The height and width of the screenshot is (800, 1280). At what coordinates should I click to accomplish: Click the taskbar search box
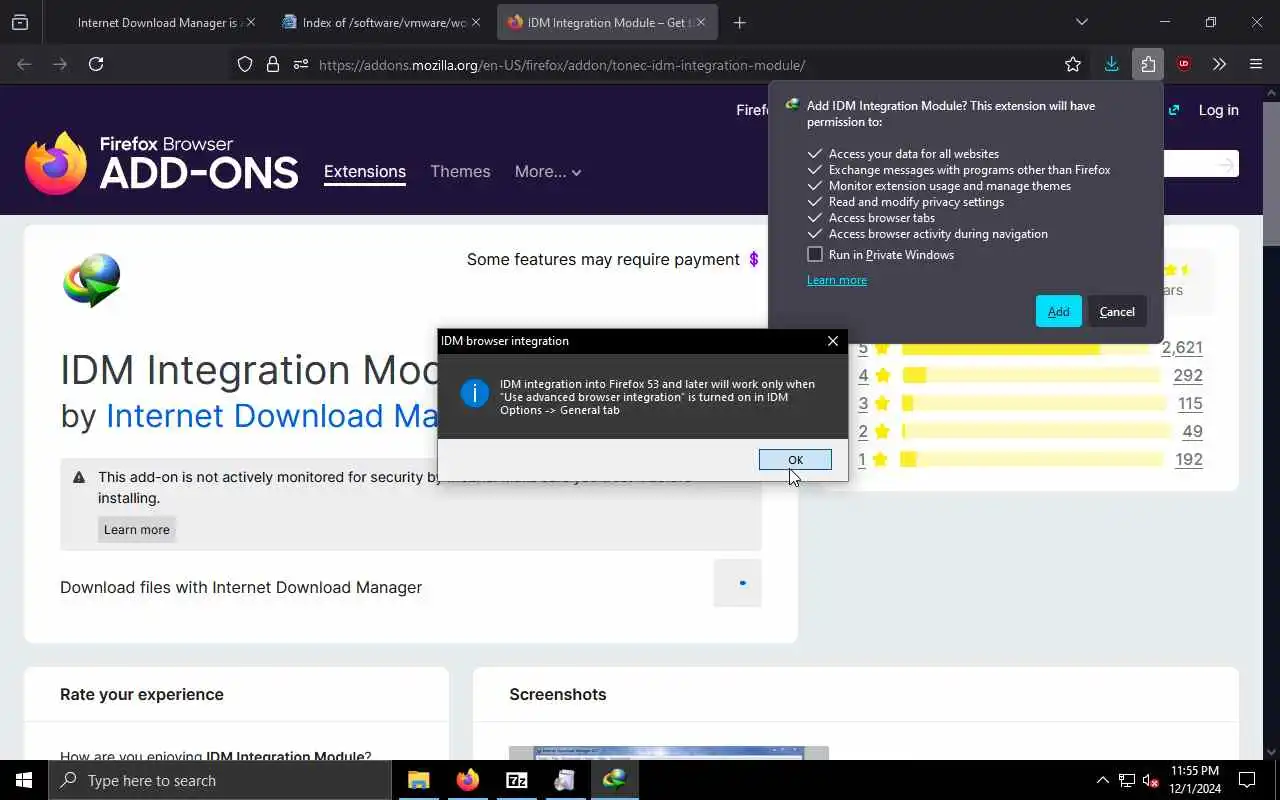tap(220, 780)
